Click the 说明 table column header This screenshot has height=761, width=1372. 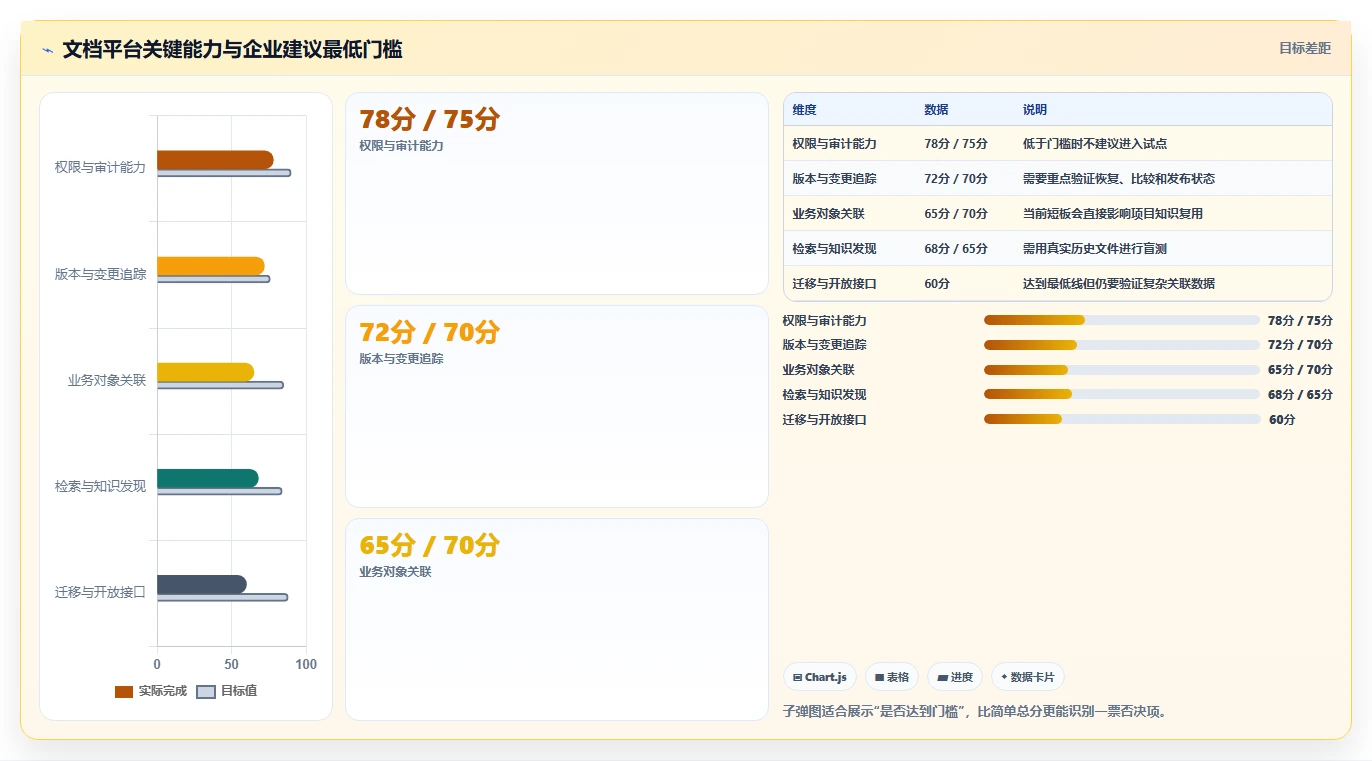(1035, 110)
